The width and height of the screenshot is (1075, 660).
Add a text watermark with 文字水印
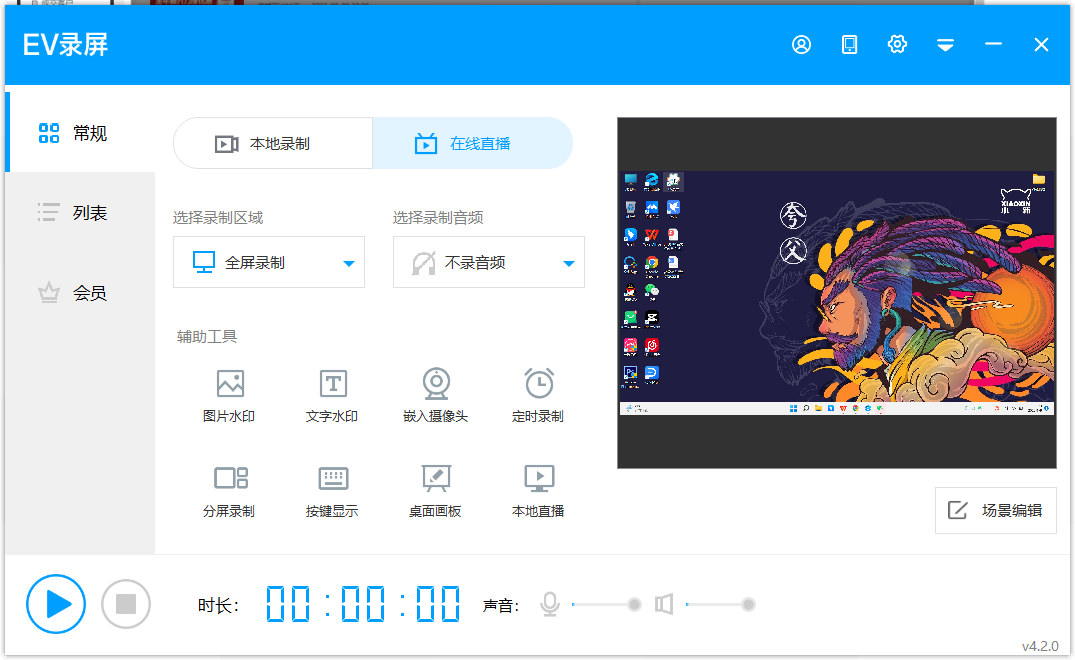click(x=332, y=395)
